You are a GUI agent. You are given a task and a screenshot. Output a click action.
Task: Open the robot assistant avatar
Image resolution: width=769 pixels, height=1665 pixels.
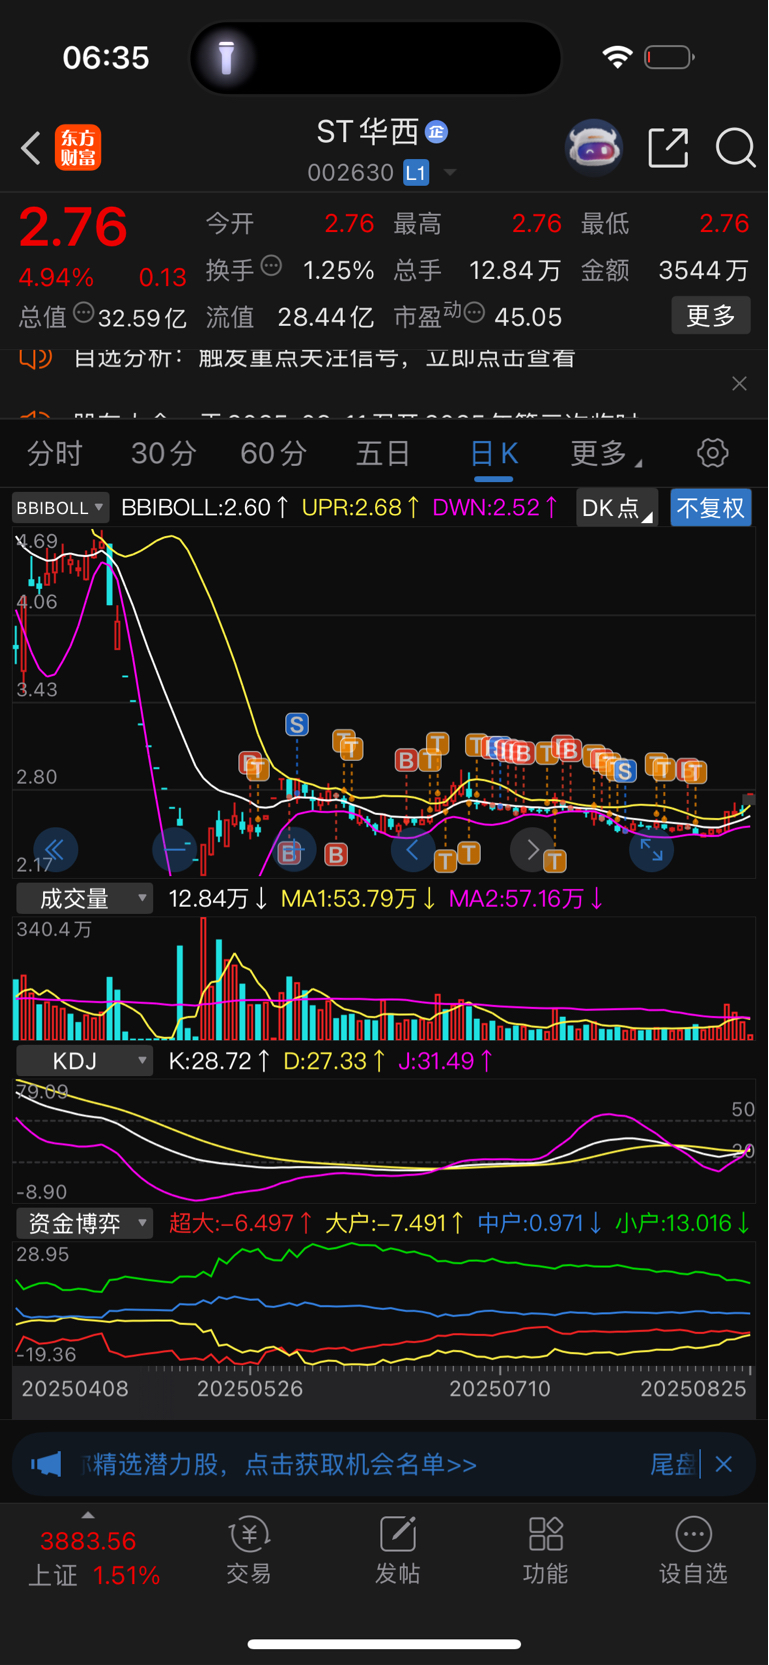click(594, 148)
